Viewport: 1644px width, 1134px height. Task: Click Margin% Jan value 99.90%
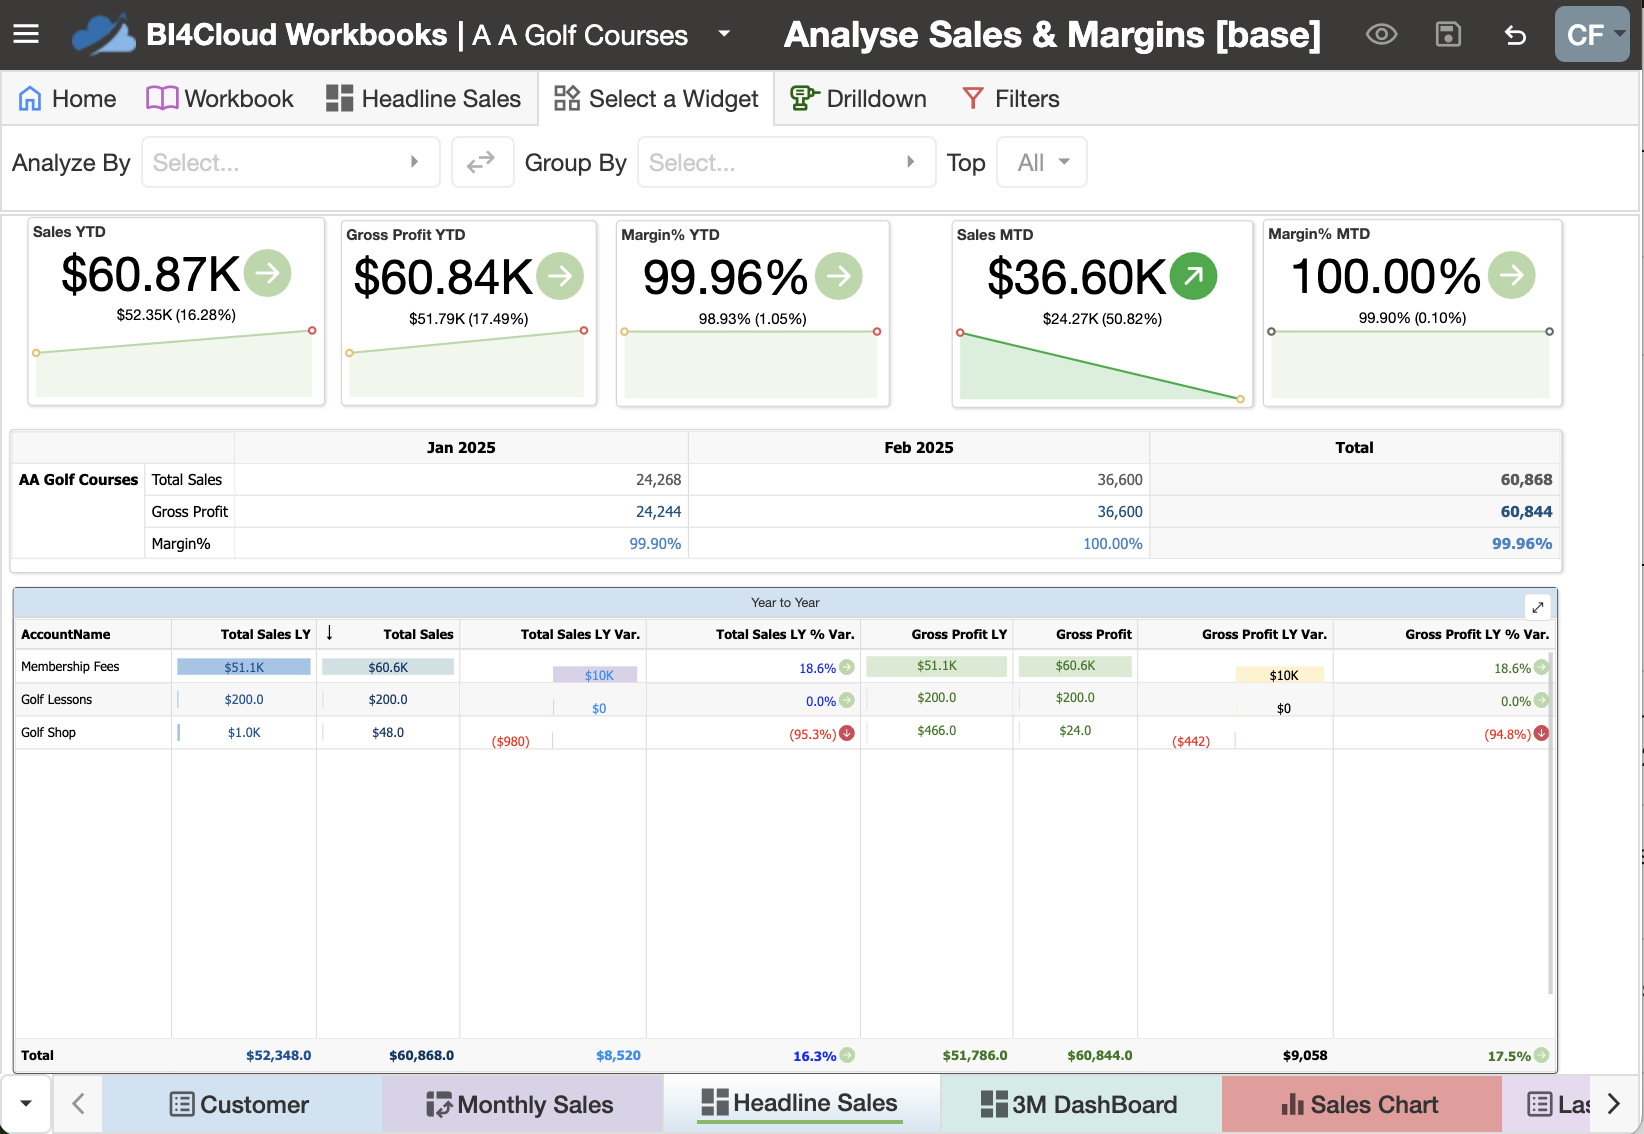(x=655, y=544)
